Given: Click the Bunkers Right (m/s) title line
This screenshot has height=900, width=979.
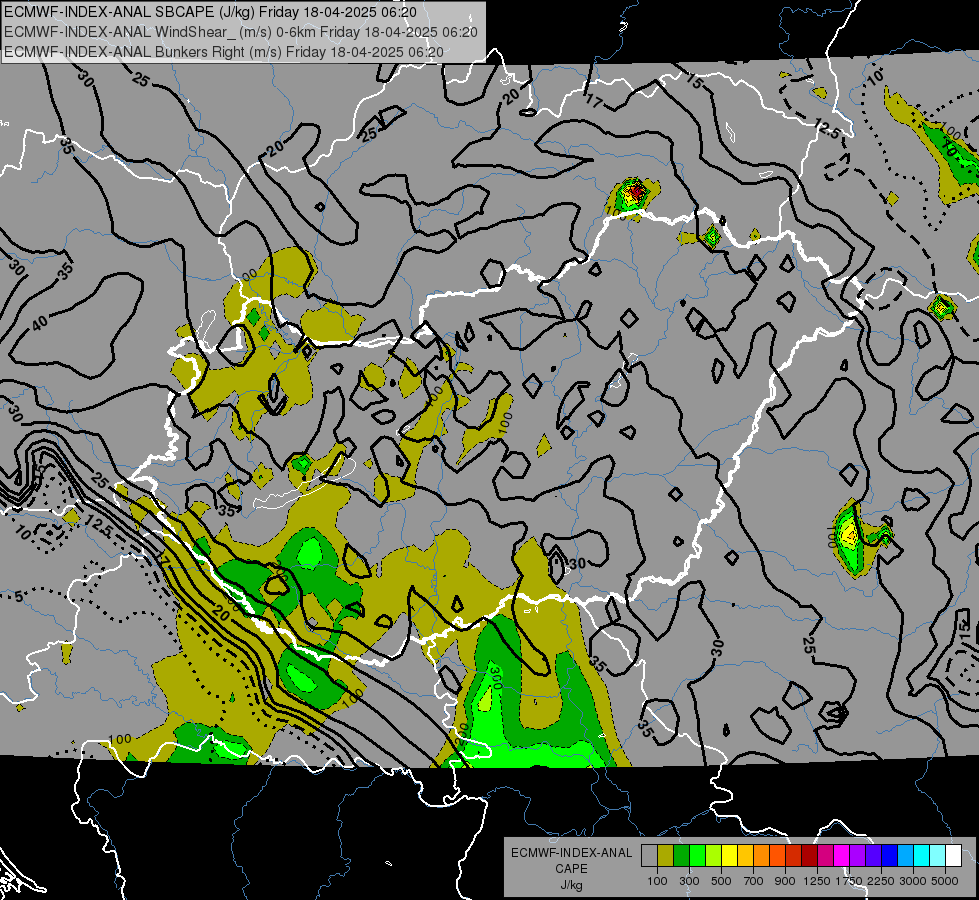Looking at the screenshot, I should click(x=224, y=52).
